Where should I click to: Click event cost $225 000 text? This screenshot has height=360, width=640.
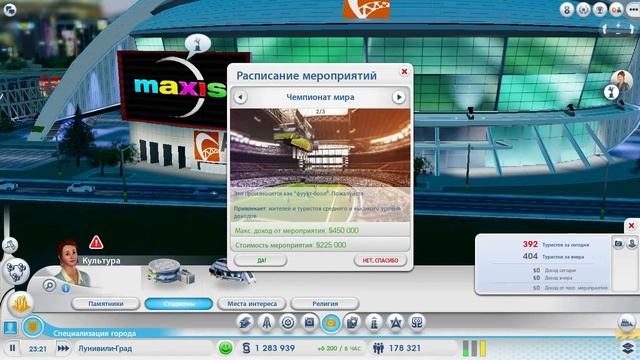point(290,245)
